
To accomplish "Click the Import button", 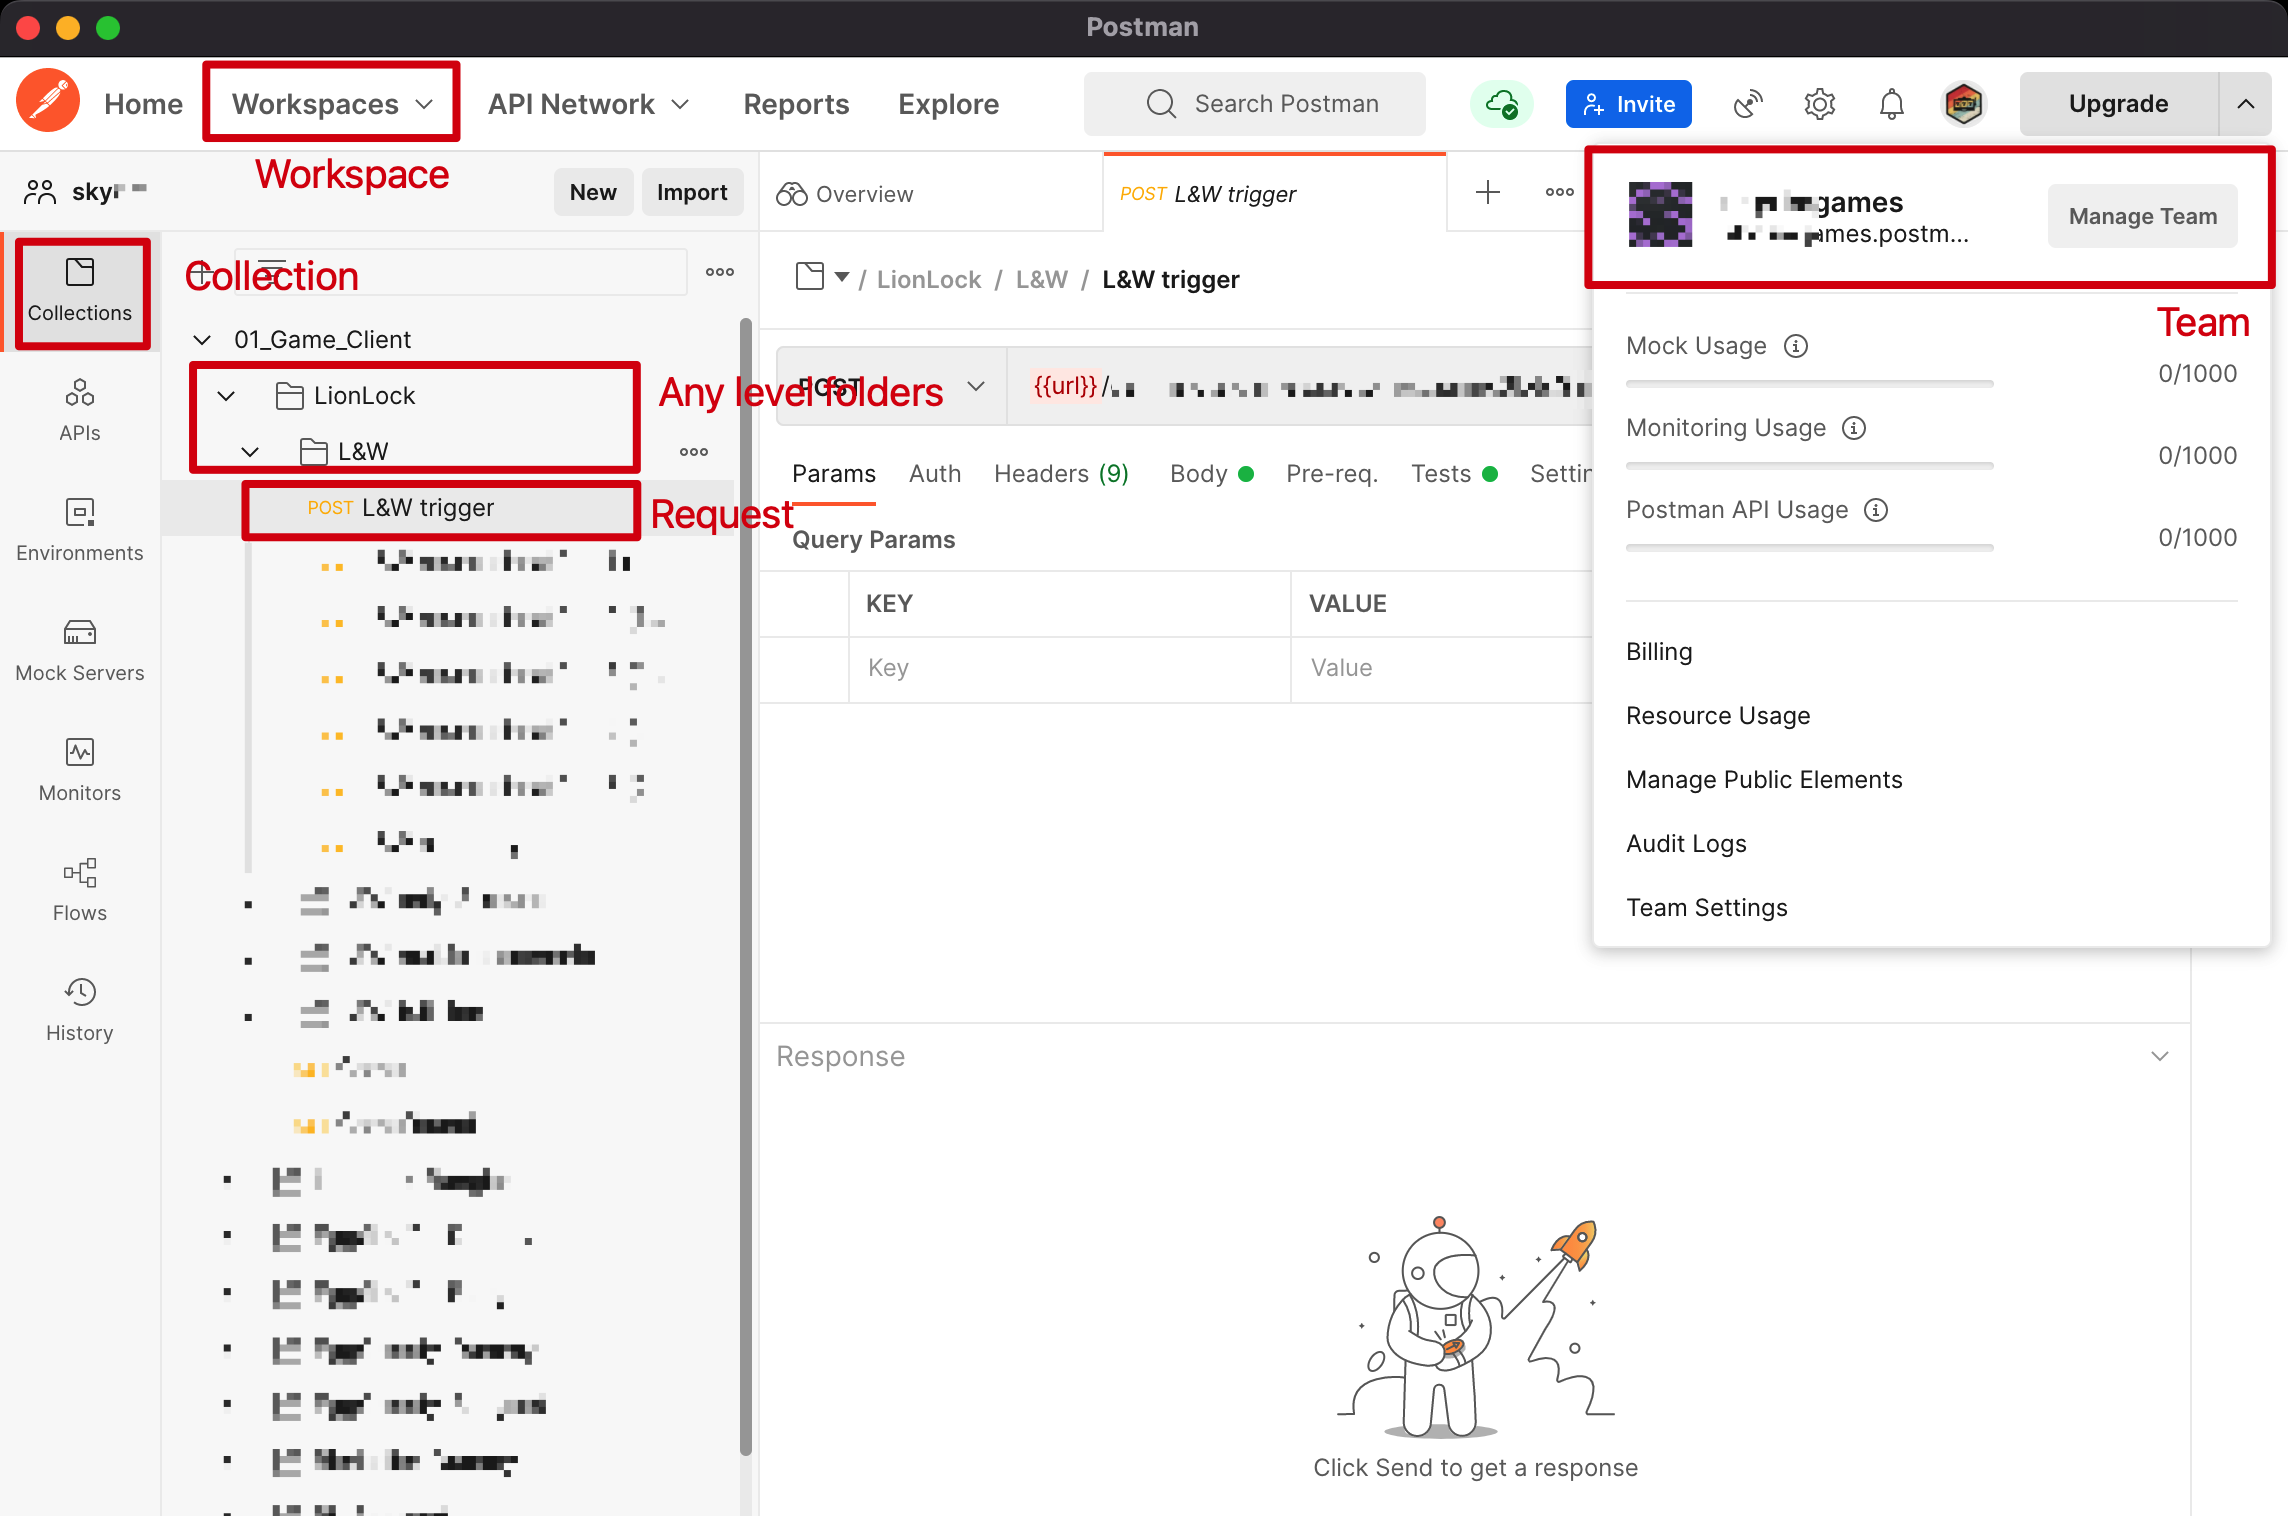I will click(692, 192).
